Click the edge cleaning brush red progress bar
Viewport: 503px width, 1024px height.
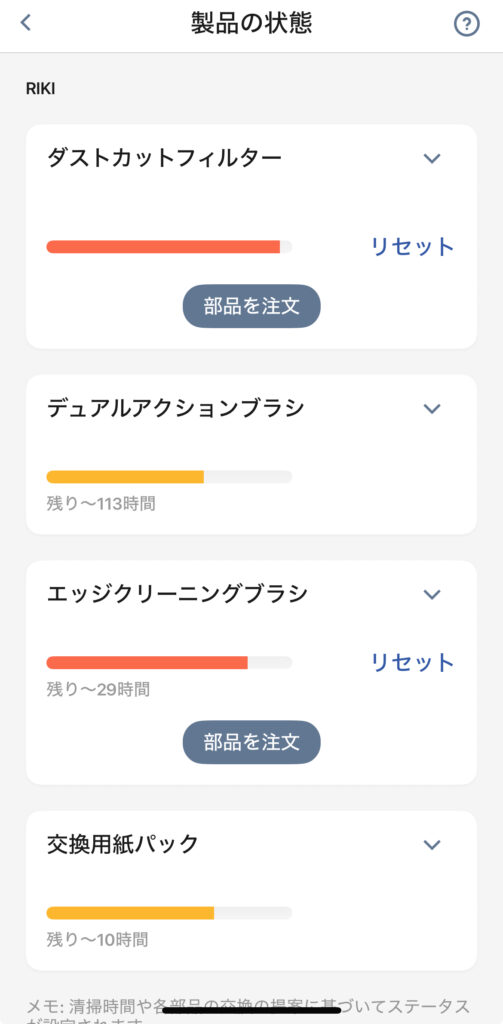click(169, 662)
